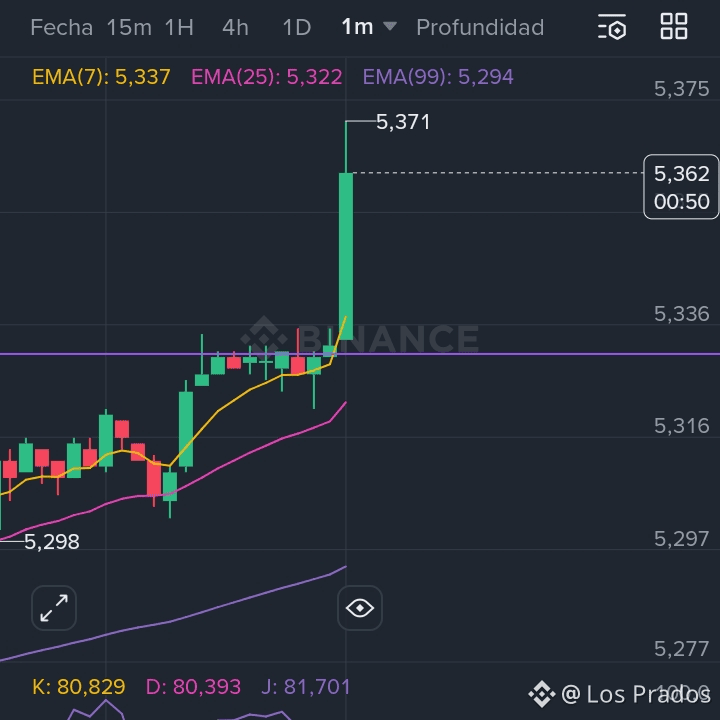Screen dimensions: 720x720
Task: Open the 1m interval dropdown arrow
Action: click(390, 26)
